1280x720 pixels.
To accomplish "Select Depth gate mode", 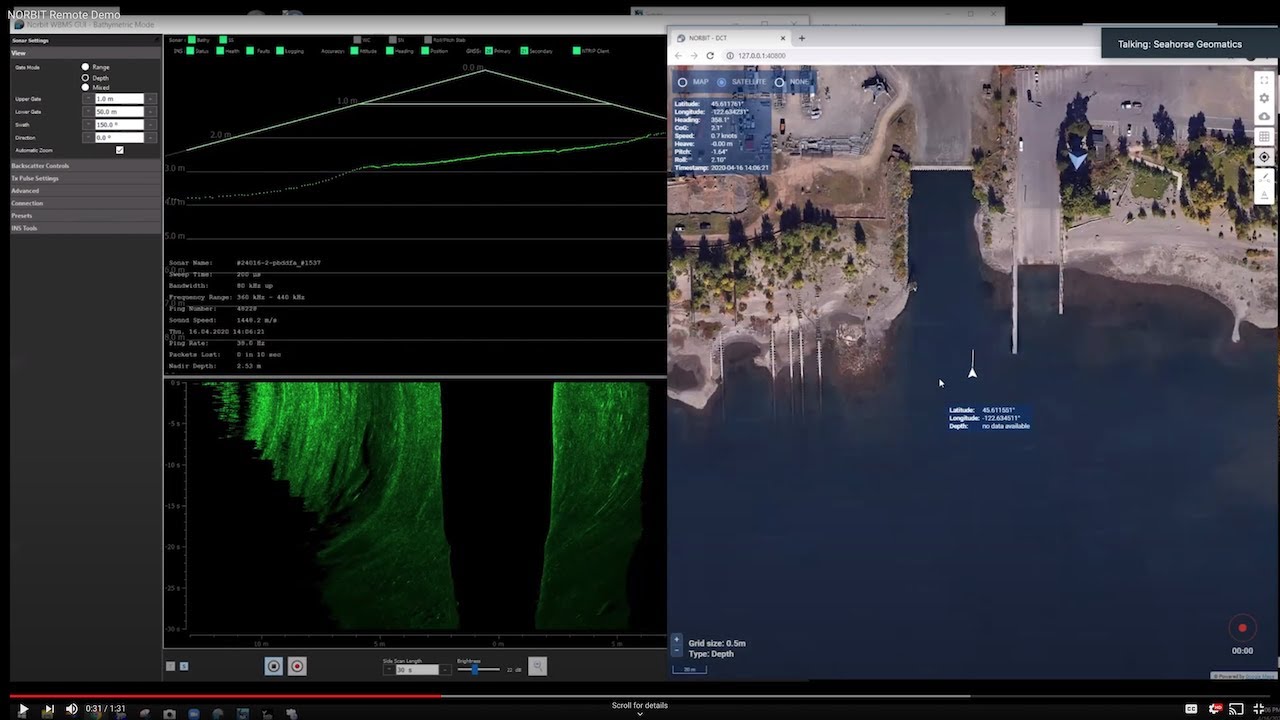I will pyautogui.click(x=85, y=77).
